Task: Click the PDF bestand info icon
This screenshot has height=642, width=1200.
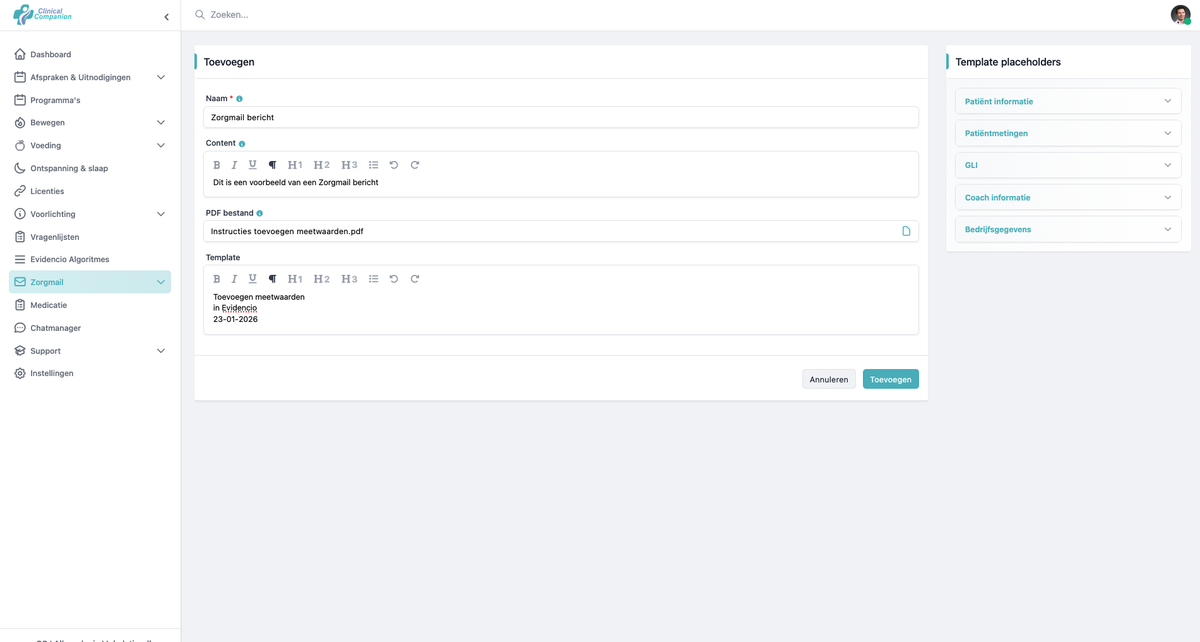Action: pyautogui.click(x=260, y=213)
